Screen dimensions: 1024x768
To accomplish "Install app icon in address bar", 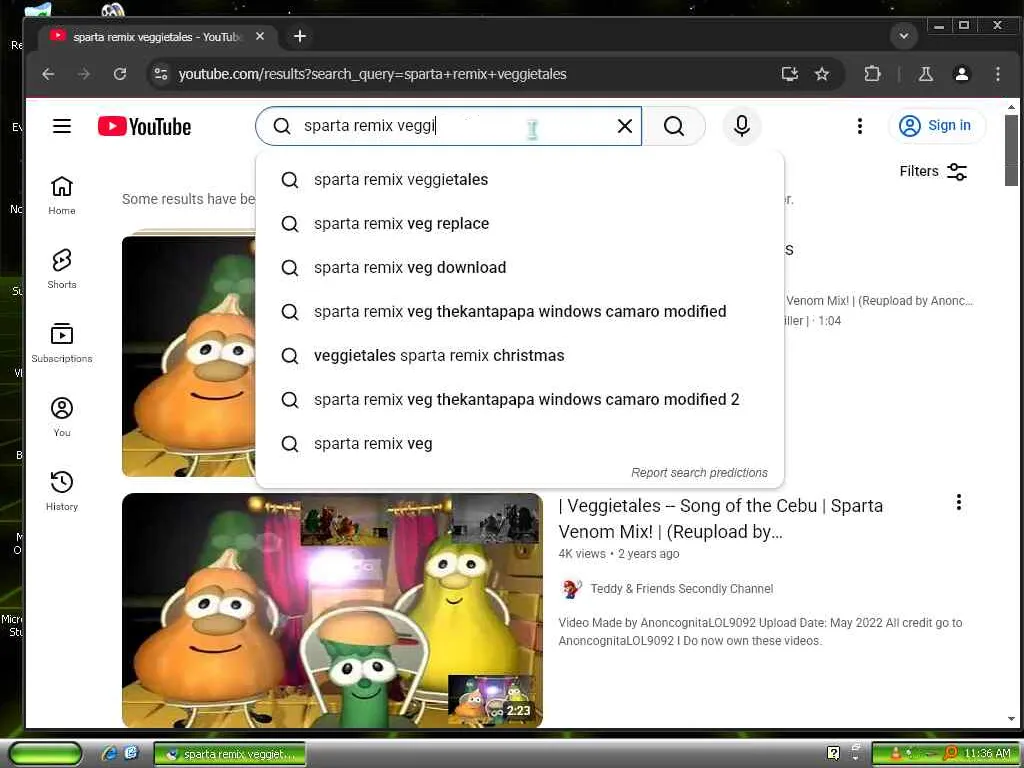I will coord(790,74).
